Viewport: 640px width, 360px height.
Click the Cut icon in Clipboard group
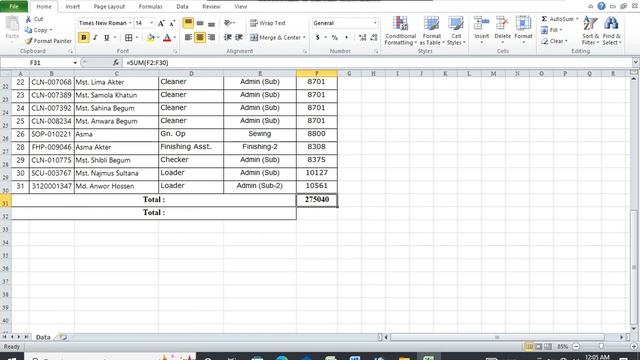coord(29,19)
